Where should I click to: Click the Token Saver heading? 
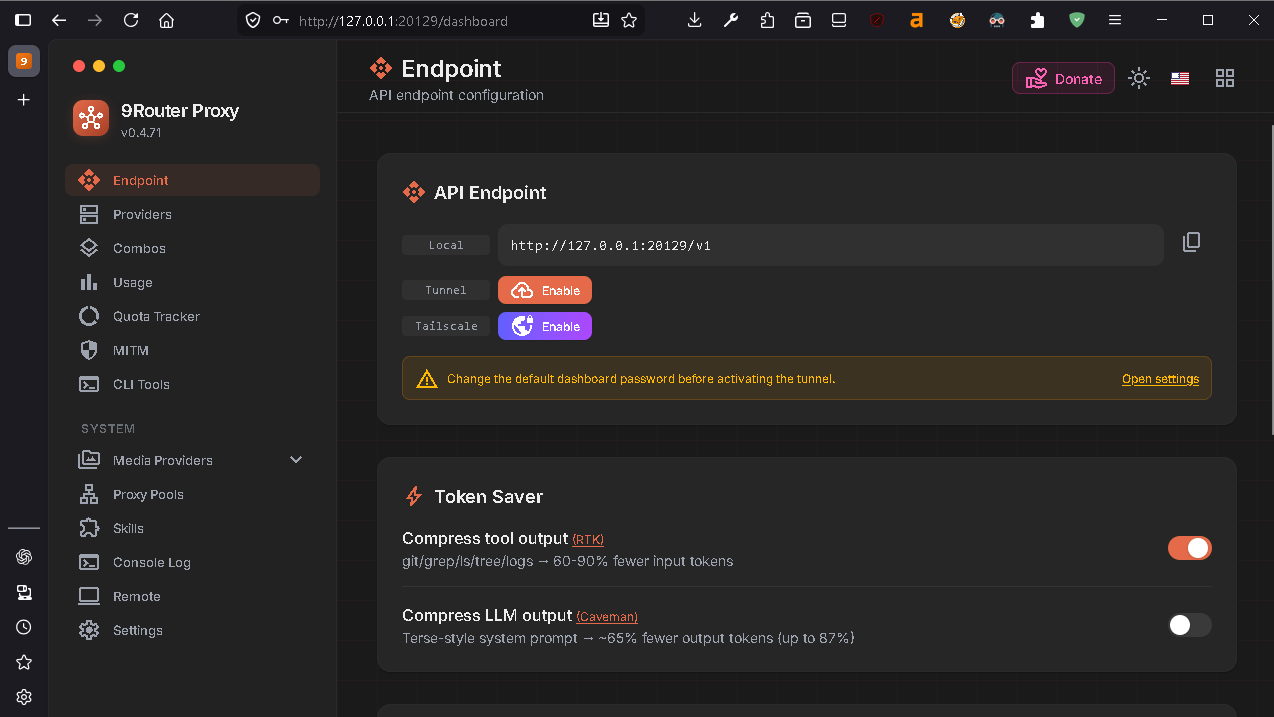[x=489, y=496]
